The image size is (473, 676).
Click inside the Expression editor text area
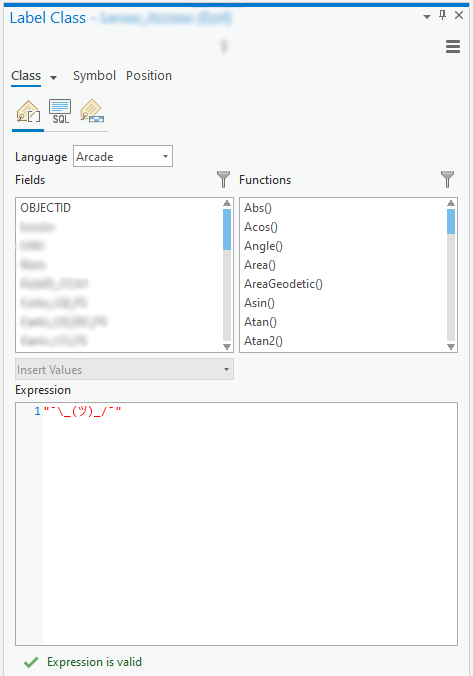point(250,524)
